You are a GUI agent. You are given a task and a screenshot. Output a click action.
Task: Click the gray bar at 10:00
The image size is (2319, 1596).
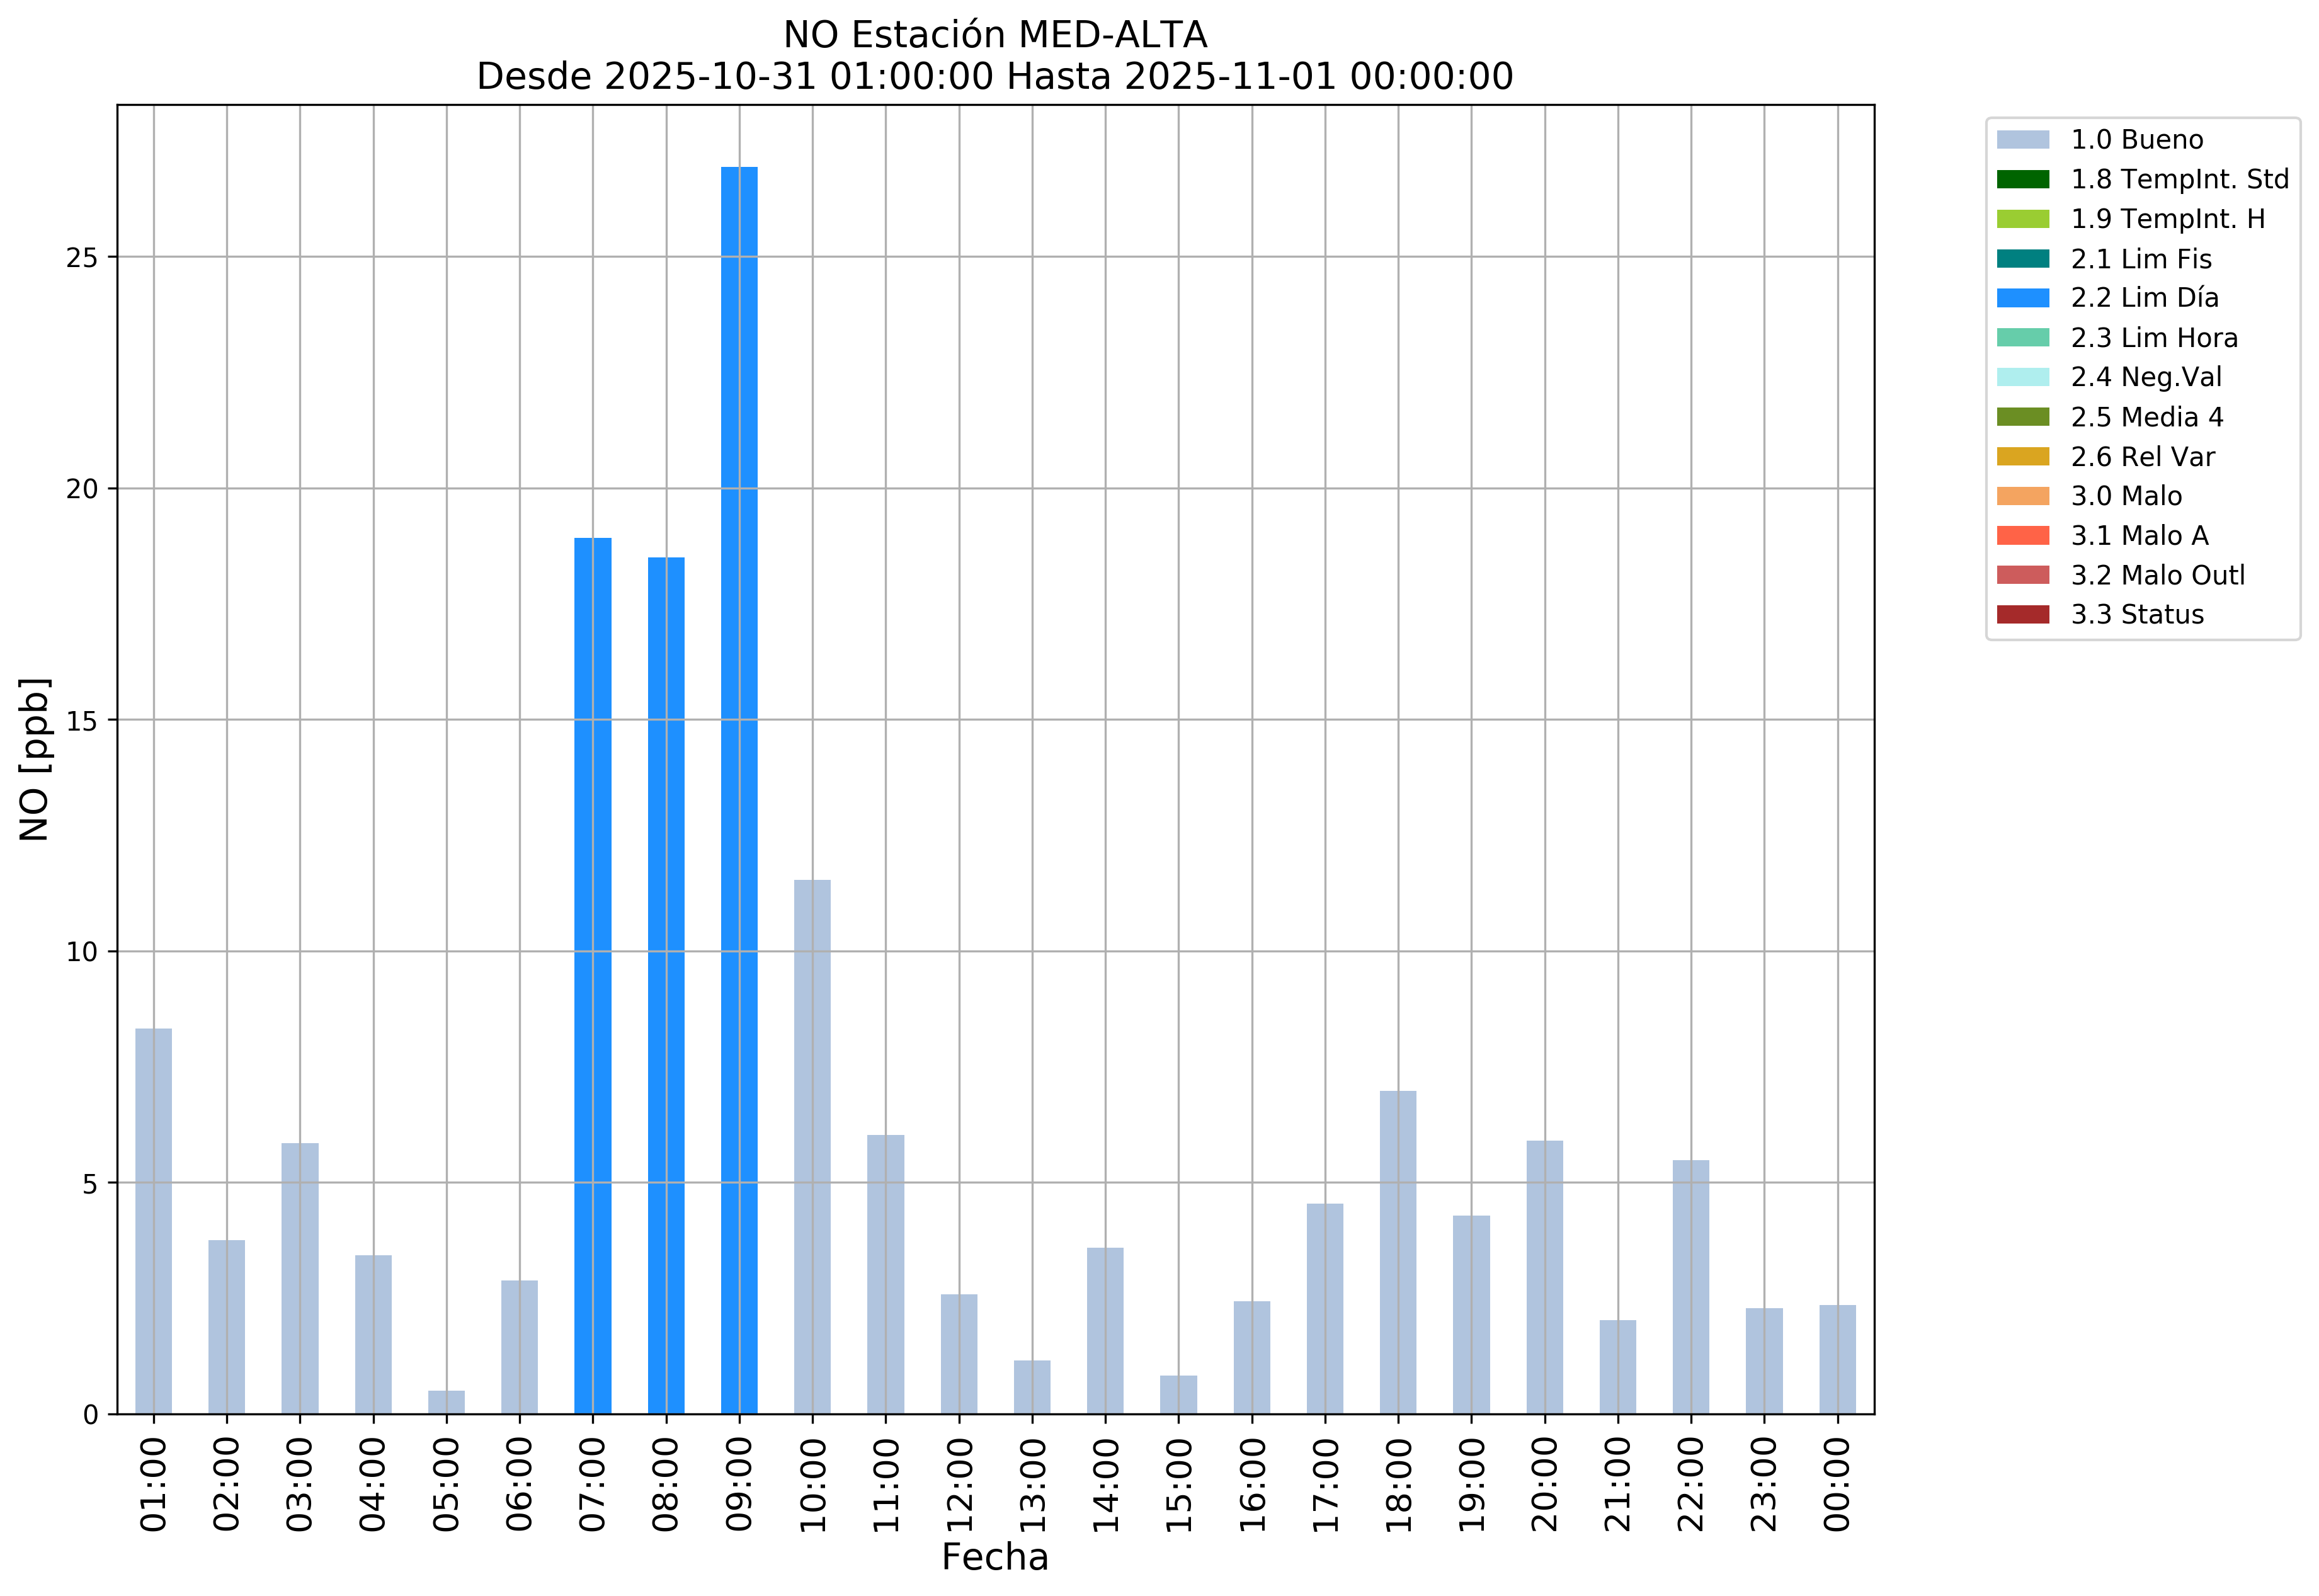click(812, 1146)
